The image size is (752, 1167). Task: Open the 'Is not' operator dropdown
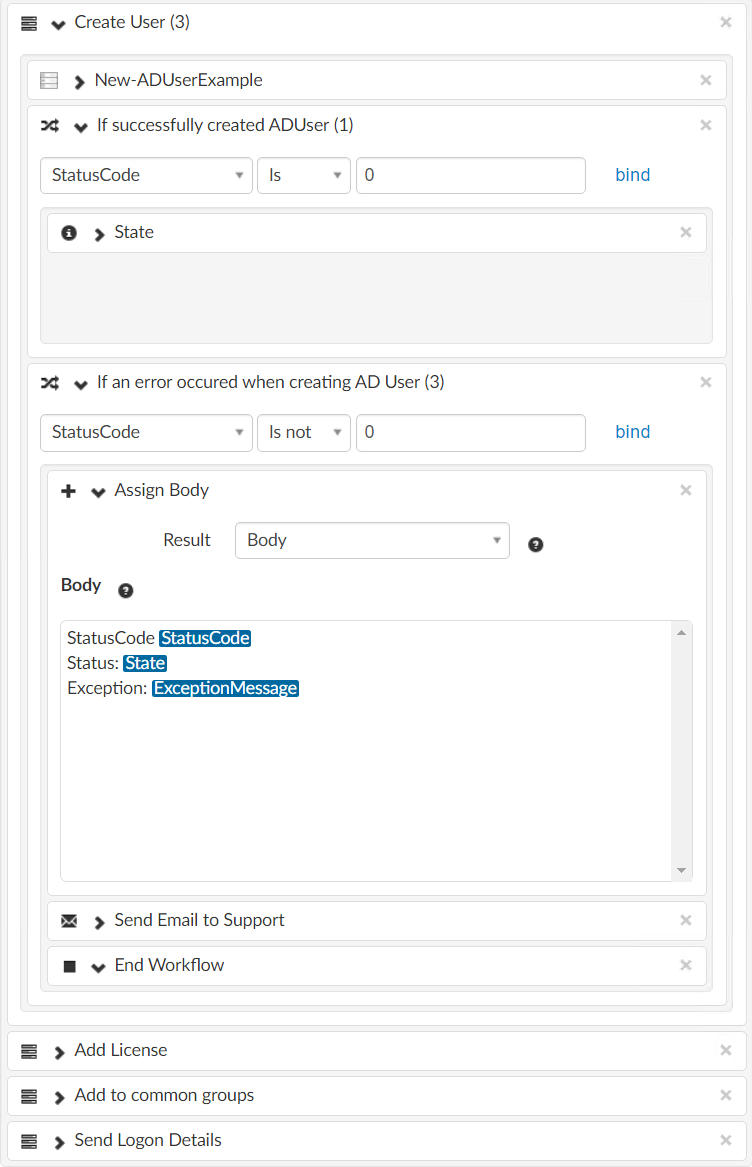[303, 432]
